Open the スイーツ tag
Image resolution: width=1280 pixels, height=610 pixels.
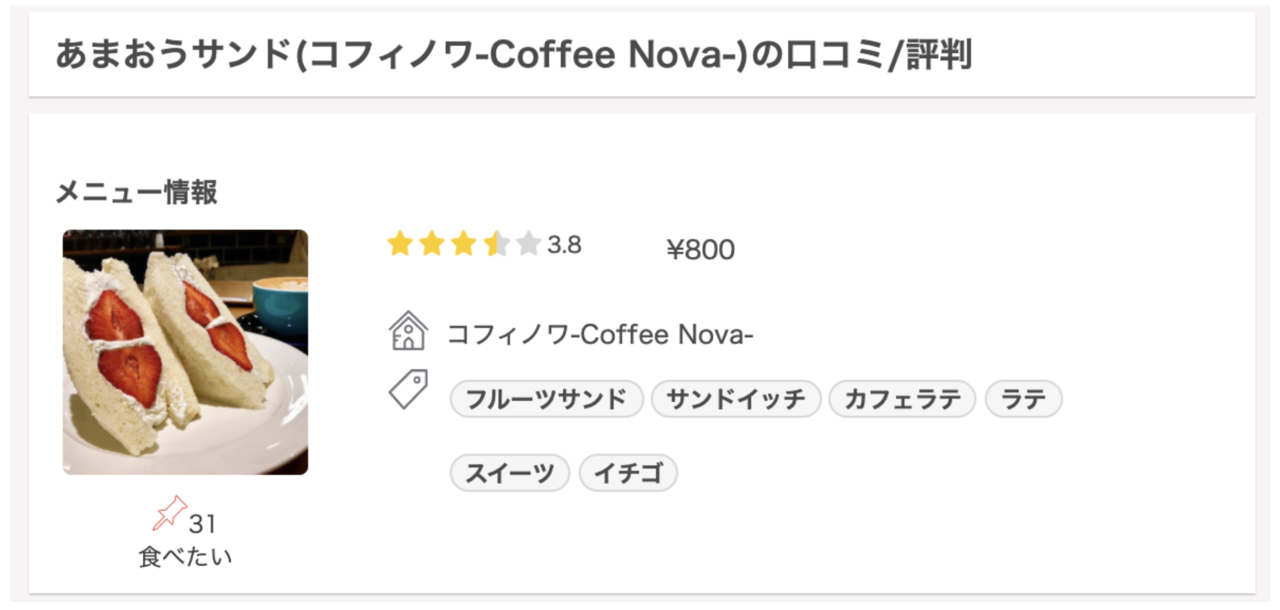coord(510,473)
